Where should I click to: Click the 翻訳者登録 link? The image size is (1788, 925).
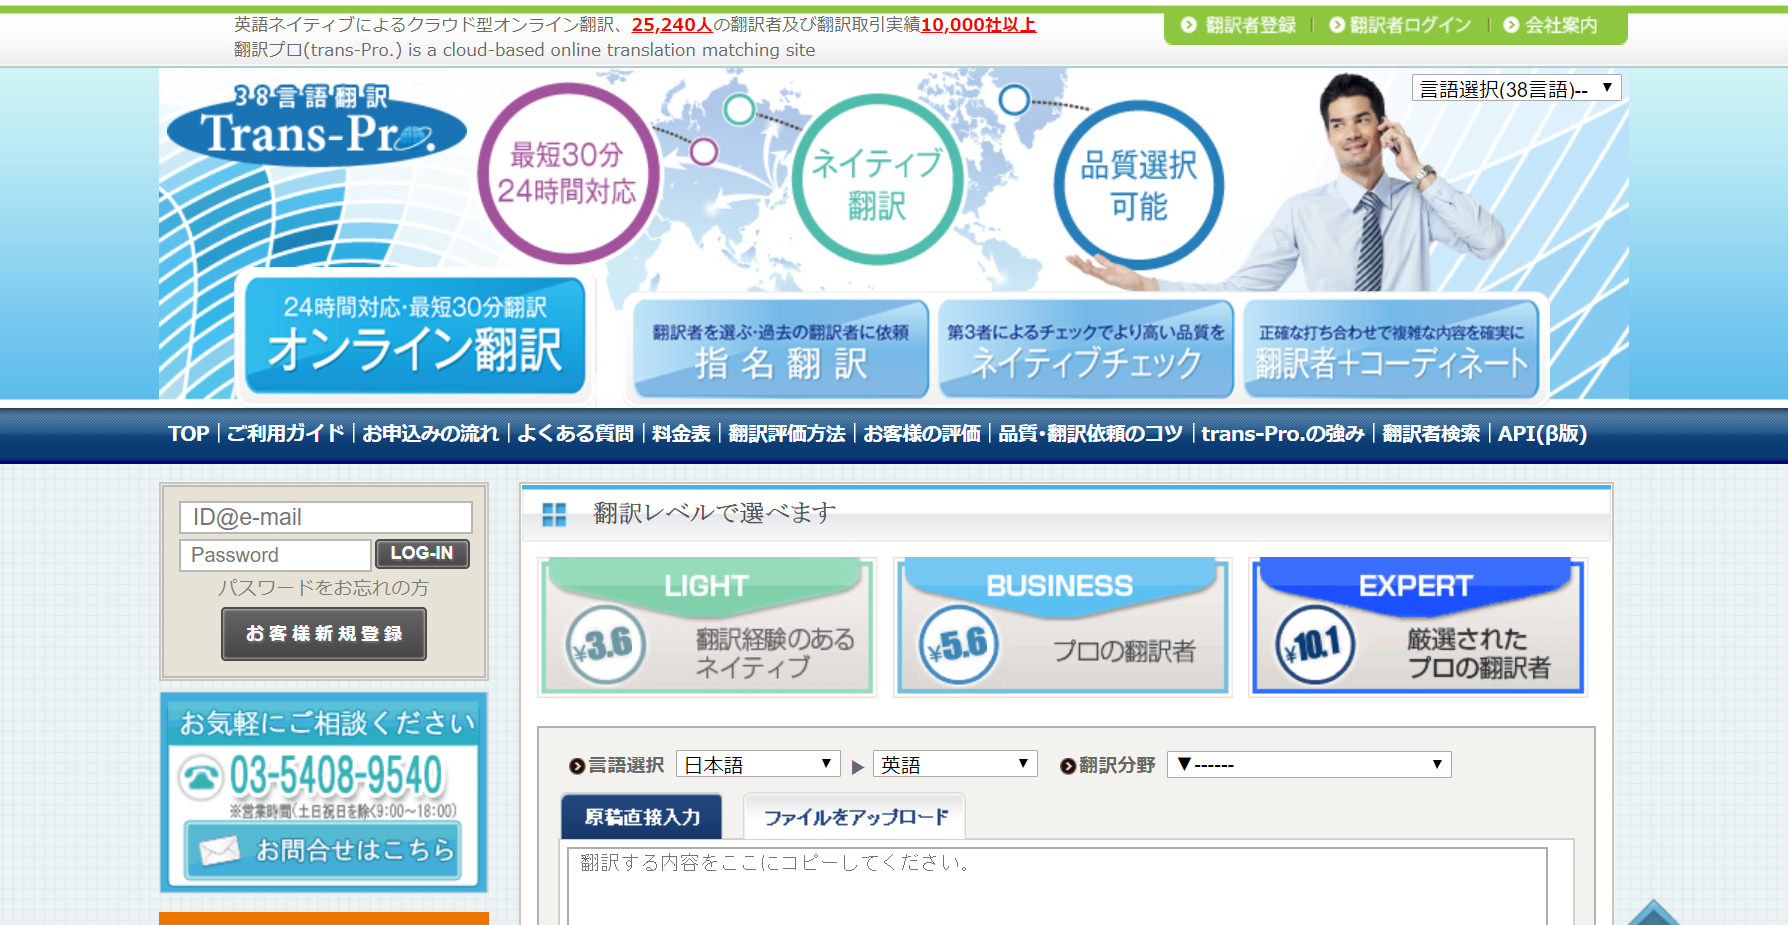pyautogui.click(x=1239, y=25)
